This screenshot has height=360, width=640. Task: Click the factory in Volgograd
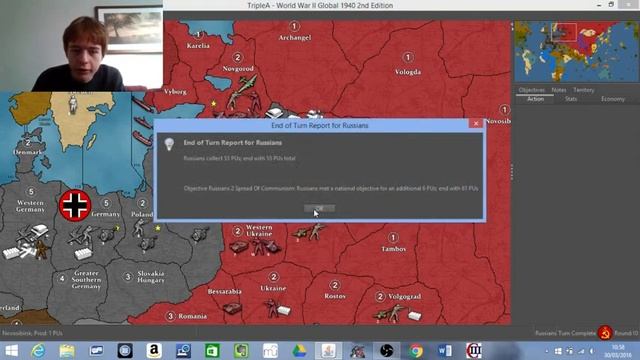[x=414, y=316]
